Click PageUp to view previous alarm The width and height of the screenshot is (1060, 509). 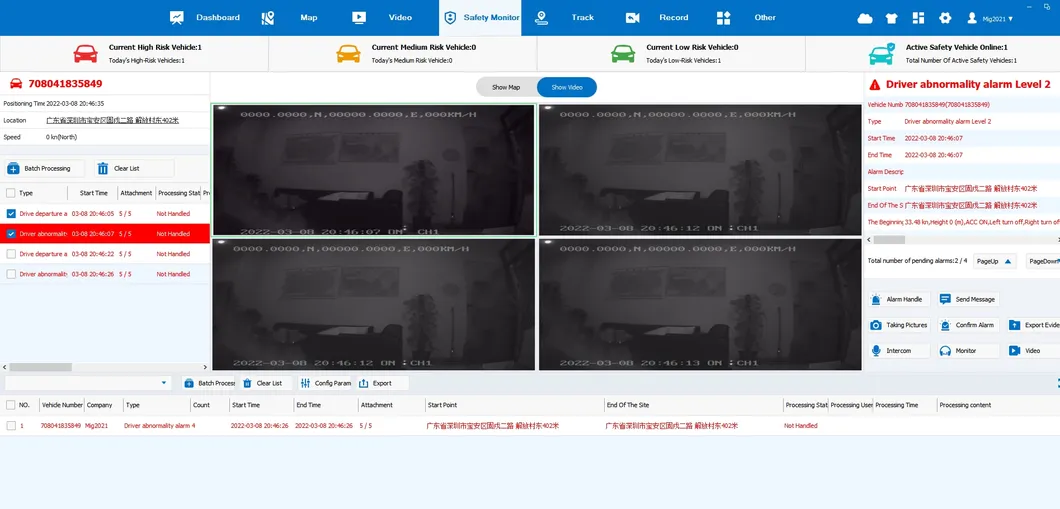click(994, 261)
